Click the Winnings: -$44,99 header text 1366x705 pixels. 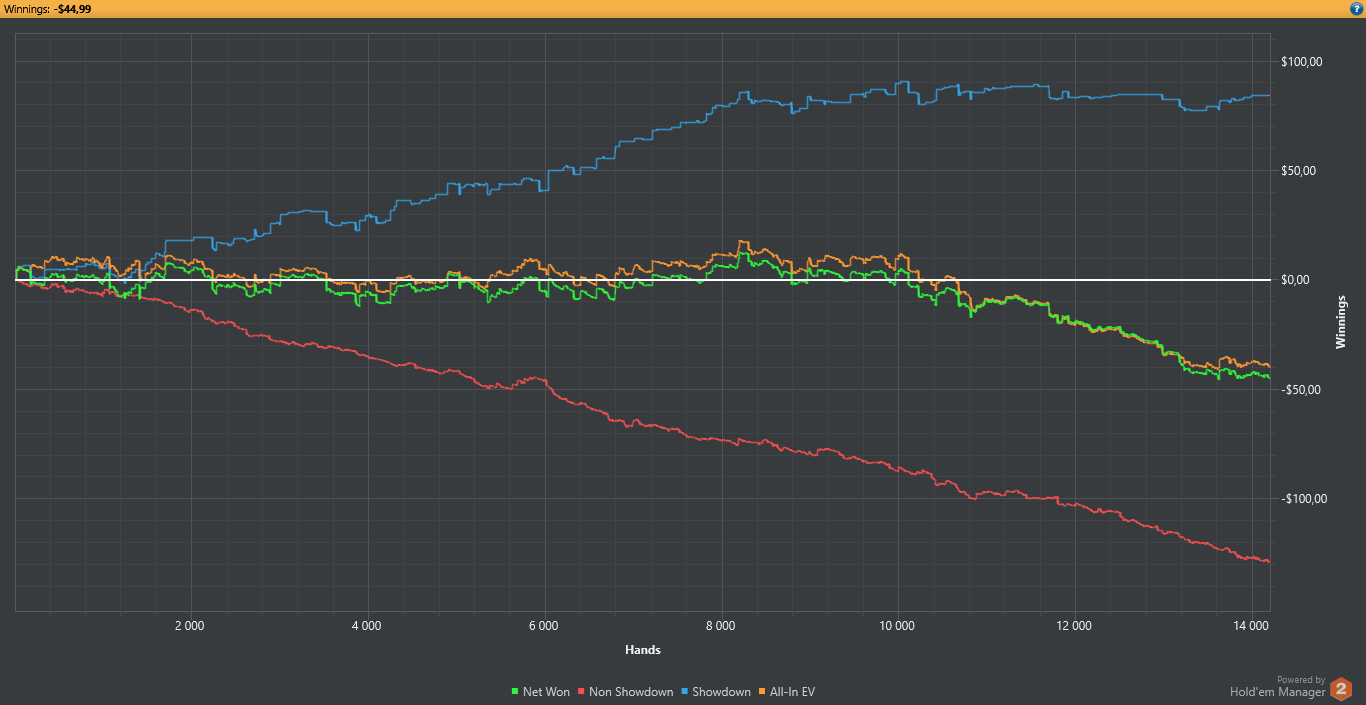tap(47, 9)
